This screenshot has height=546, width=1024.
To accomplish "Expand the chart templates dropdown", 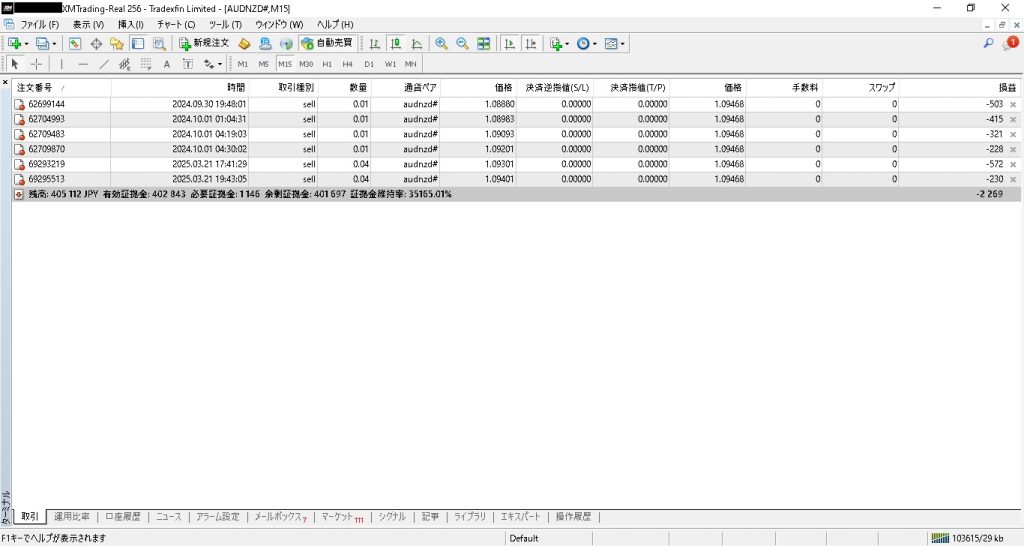I will (x=623, y=44).
